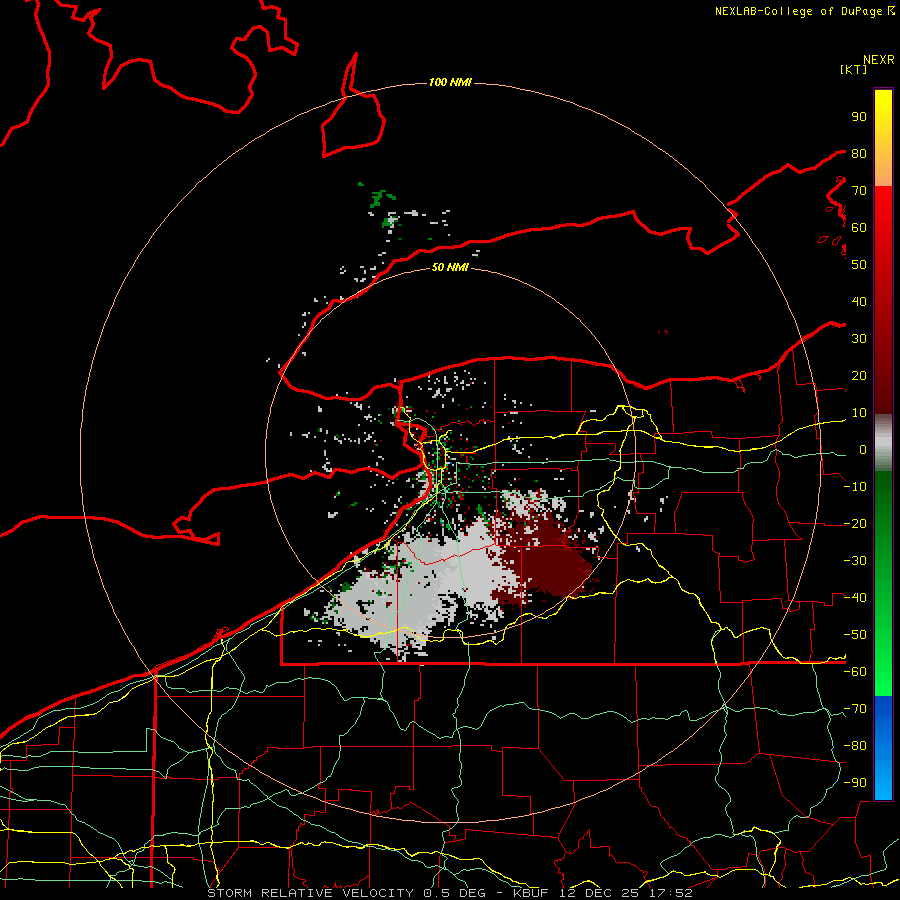Click the -70 value on the velocity scale
Viewport: 900px width, 900px height.
pyautogui.click(x=855, y=709)
